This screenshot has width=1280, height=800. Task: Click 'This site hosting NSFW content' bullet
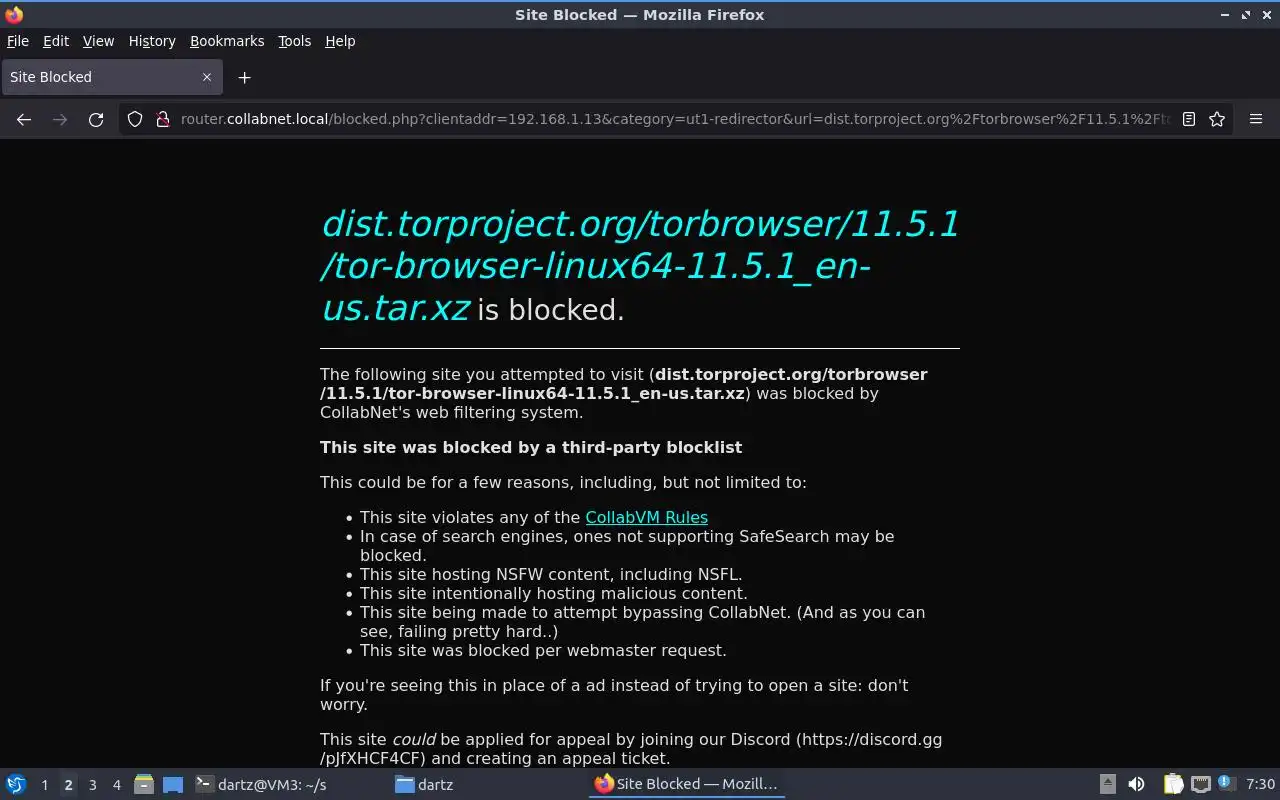point(551,574)
